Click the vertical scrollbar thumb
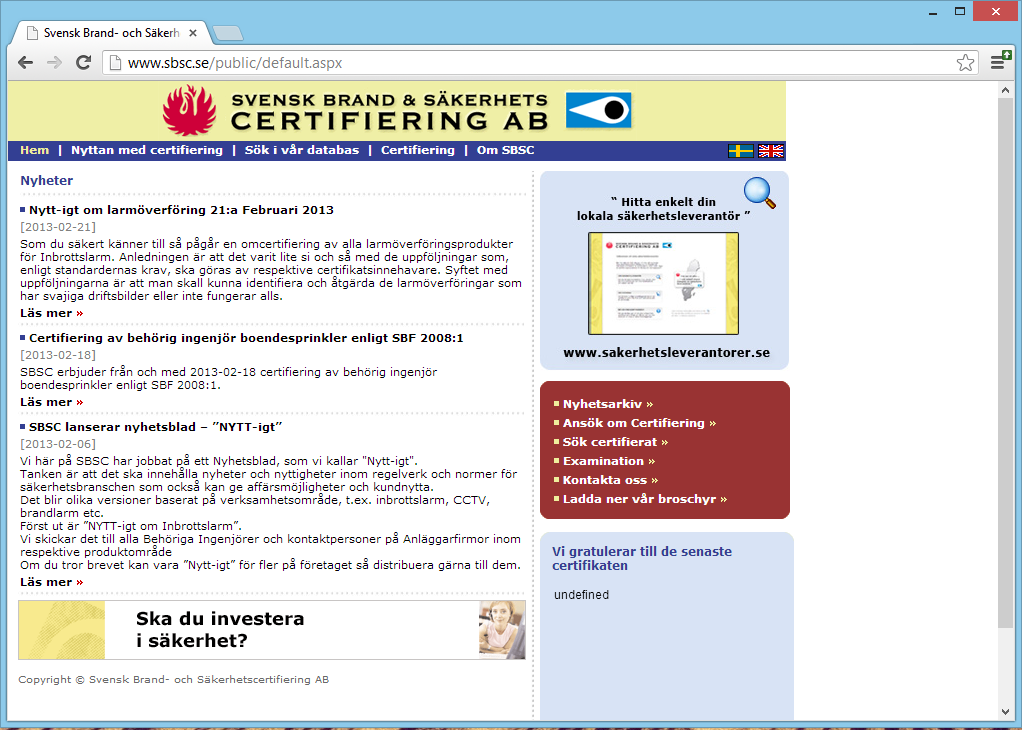Screen dimensions: 1022x730 click(x=1004, y=363)
